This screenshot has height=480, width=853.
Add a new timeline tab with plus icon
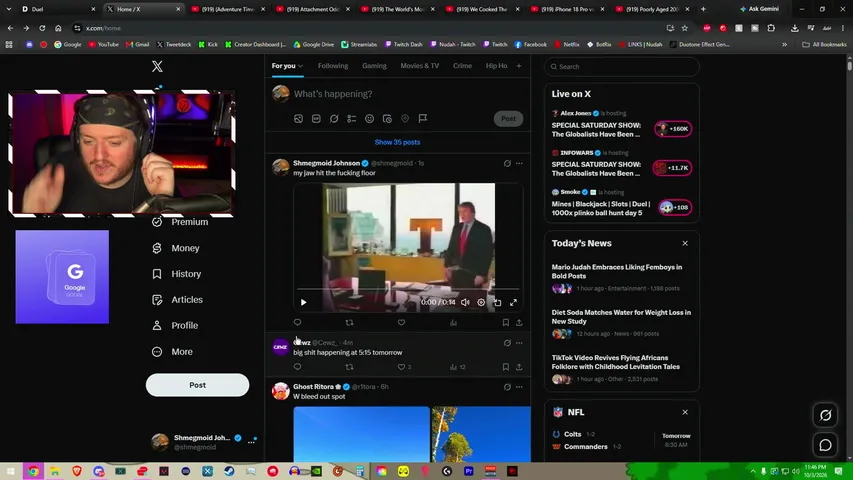pos(519,66)
